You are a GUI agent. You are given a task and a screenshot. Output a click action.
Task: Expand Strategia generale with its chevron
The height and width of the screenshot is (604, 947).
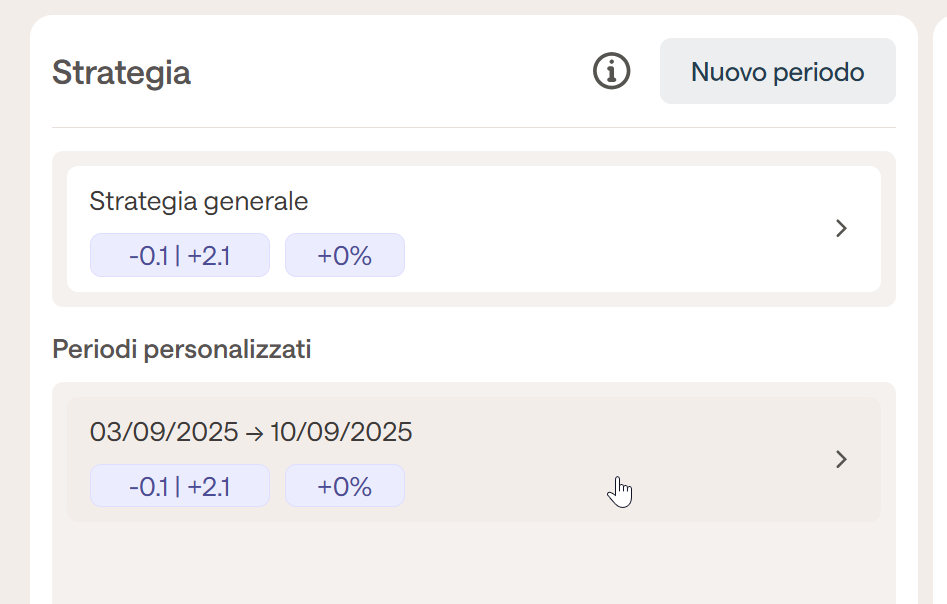pyautogui.click(x=841, y=228)
